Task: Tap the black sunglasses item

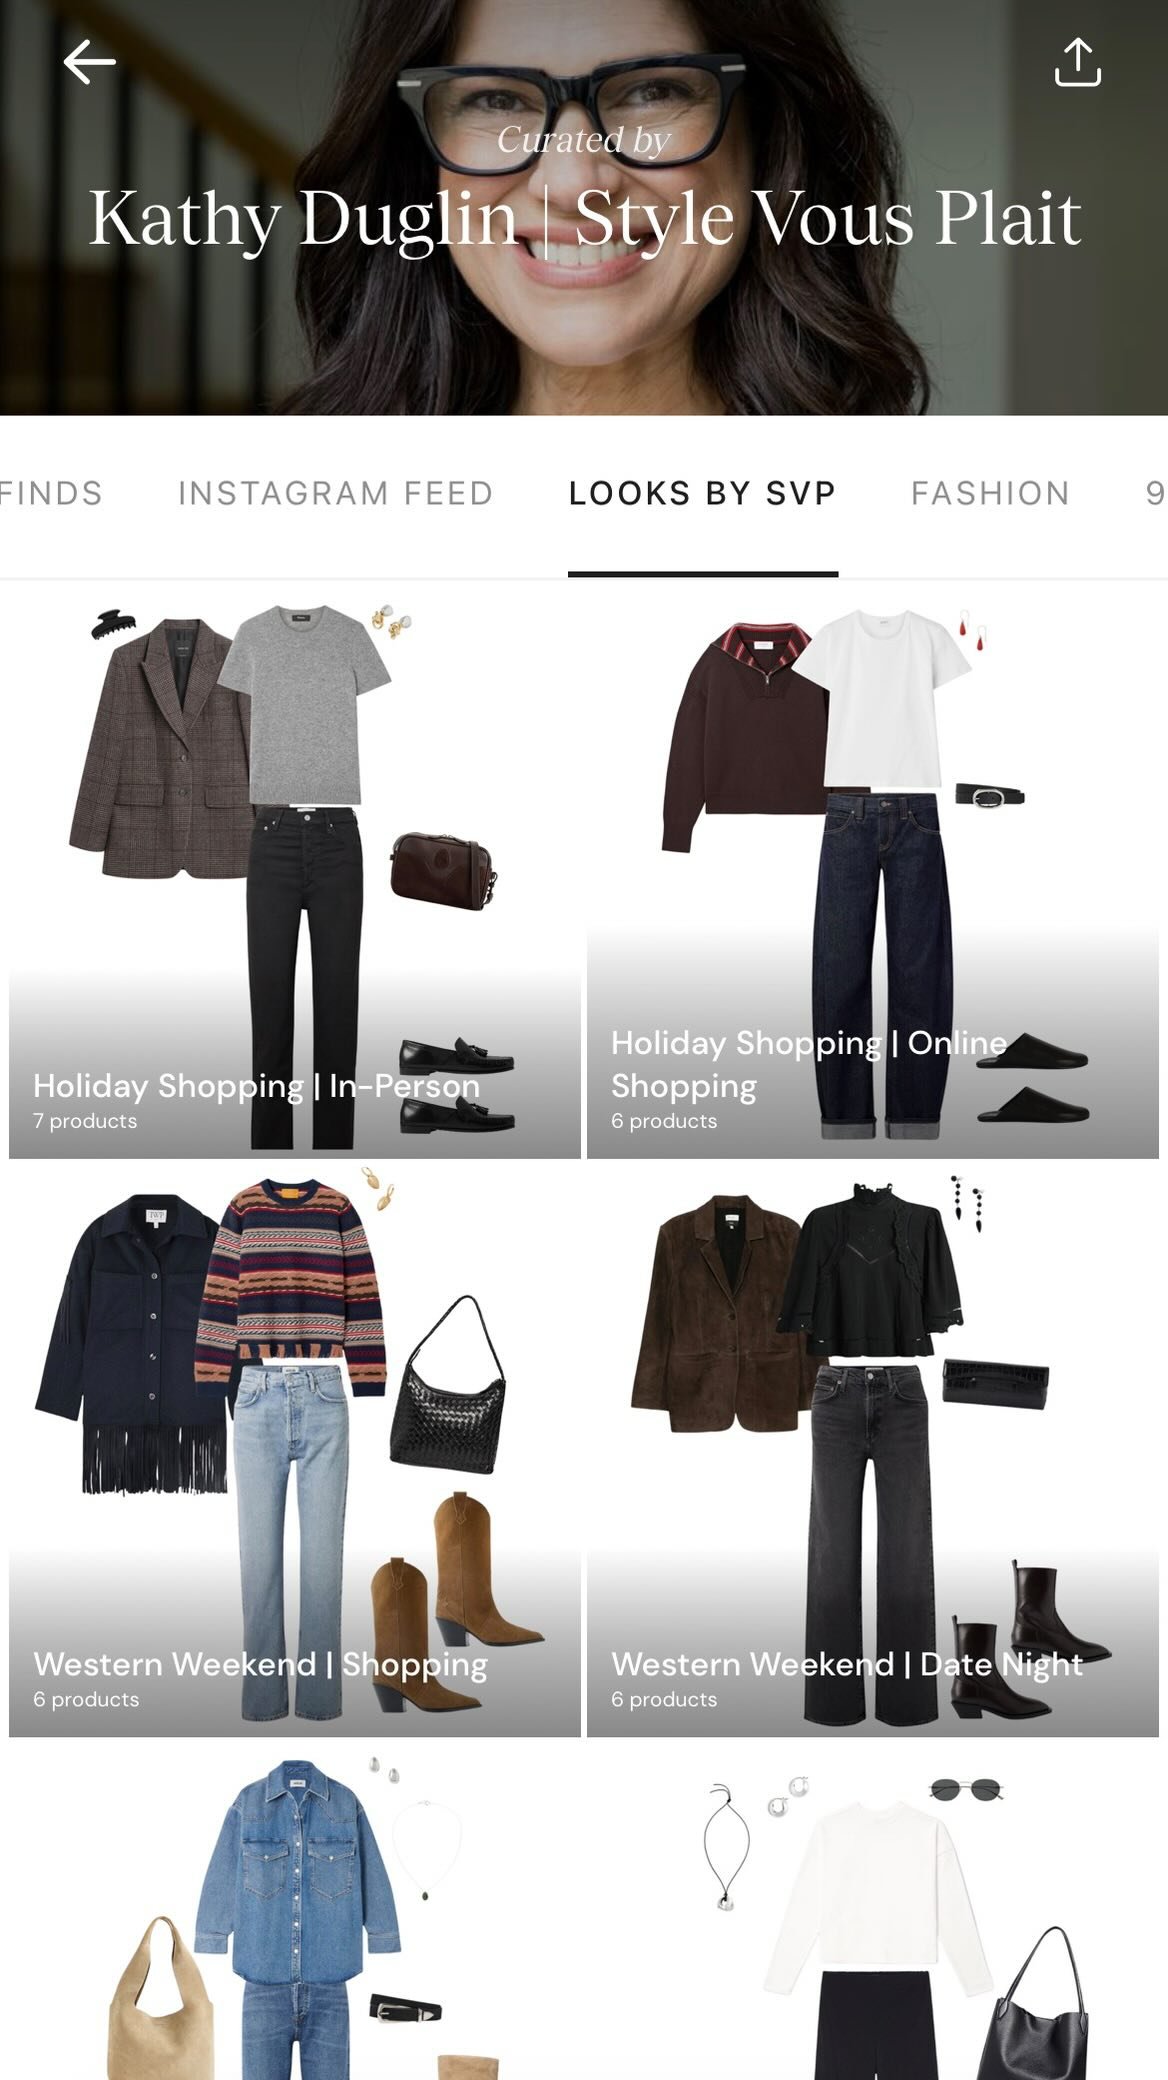Action: pos(965,1789)
